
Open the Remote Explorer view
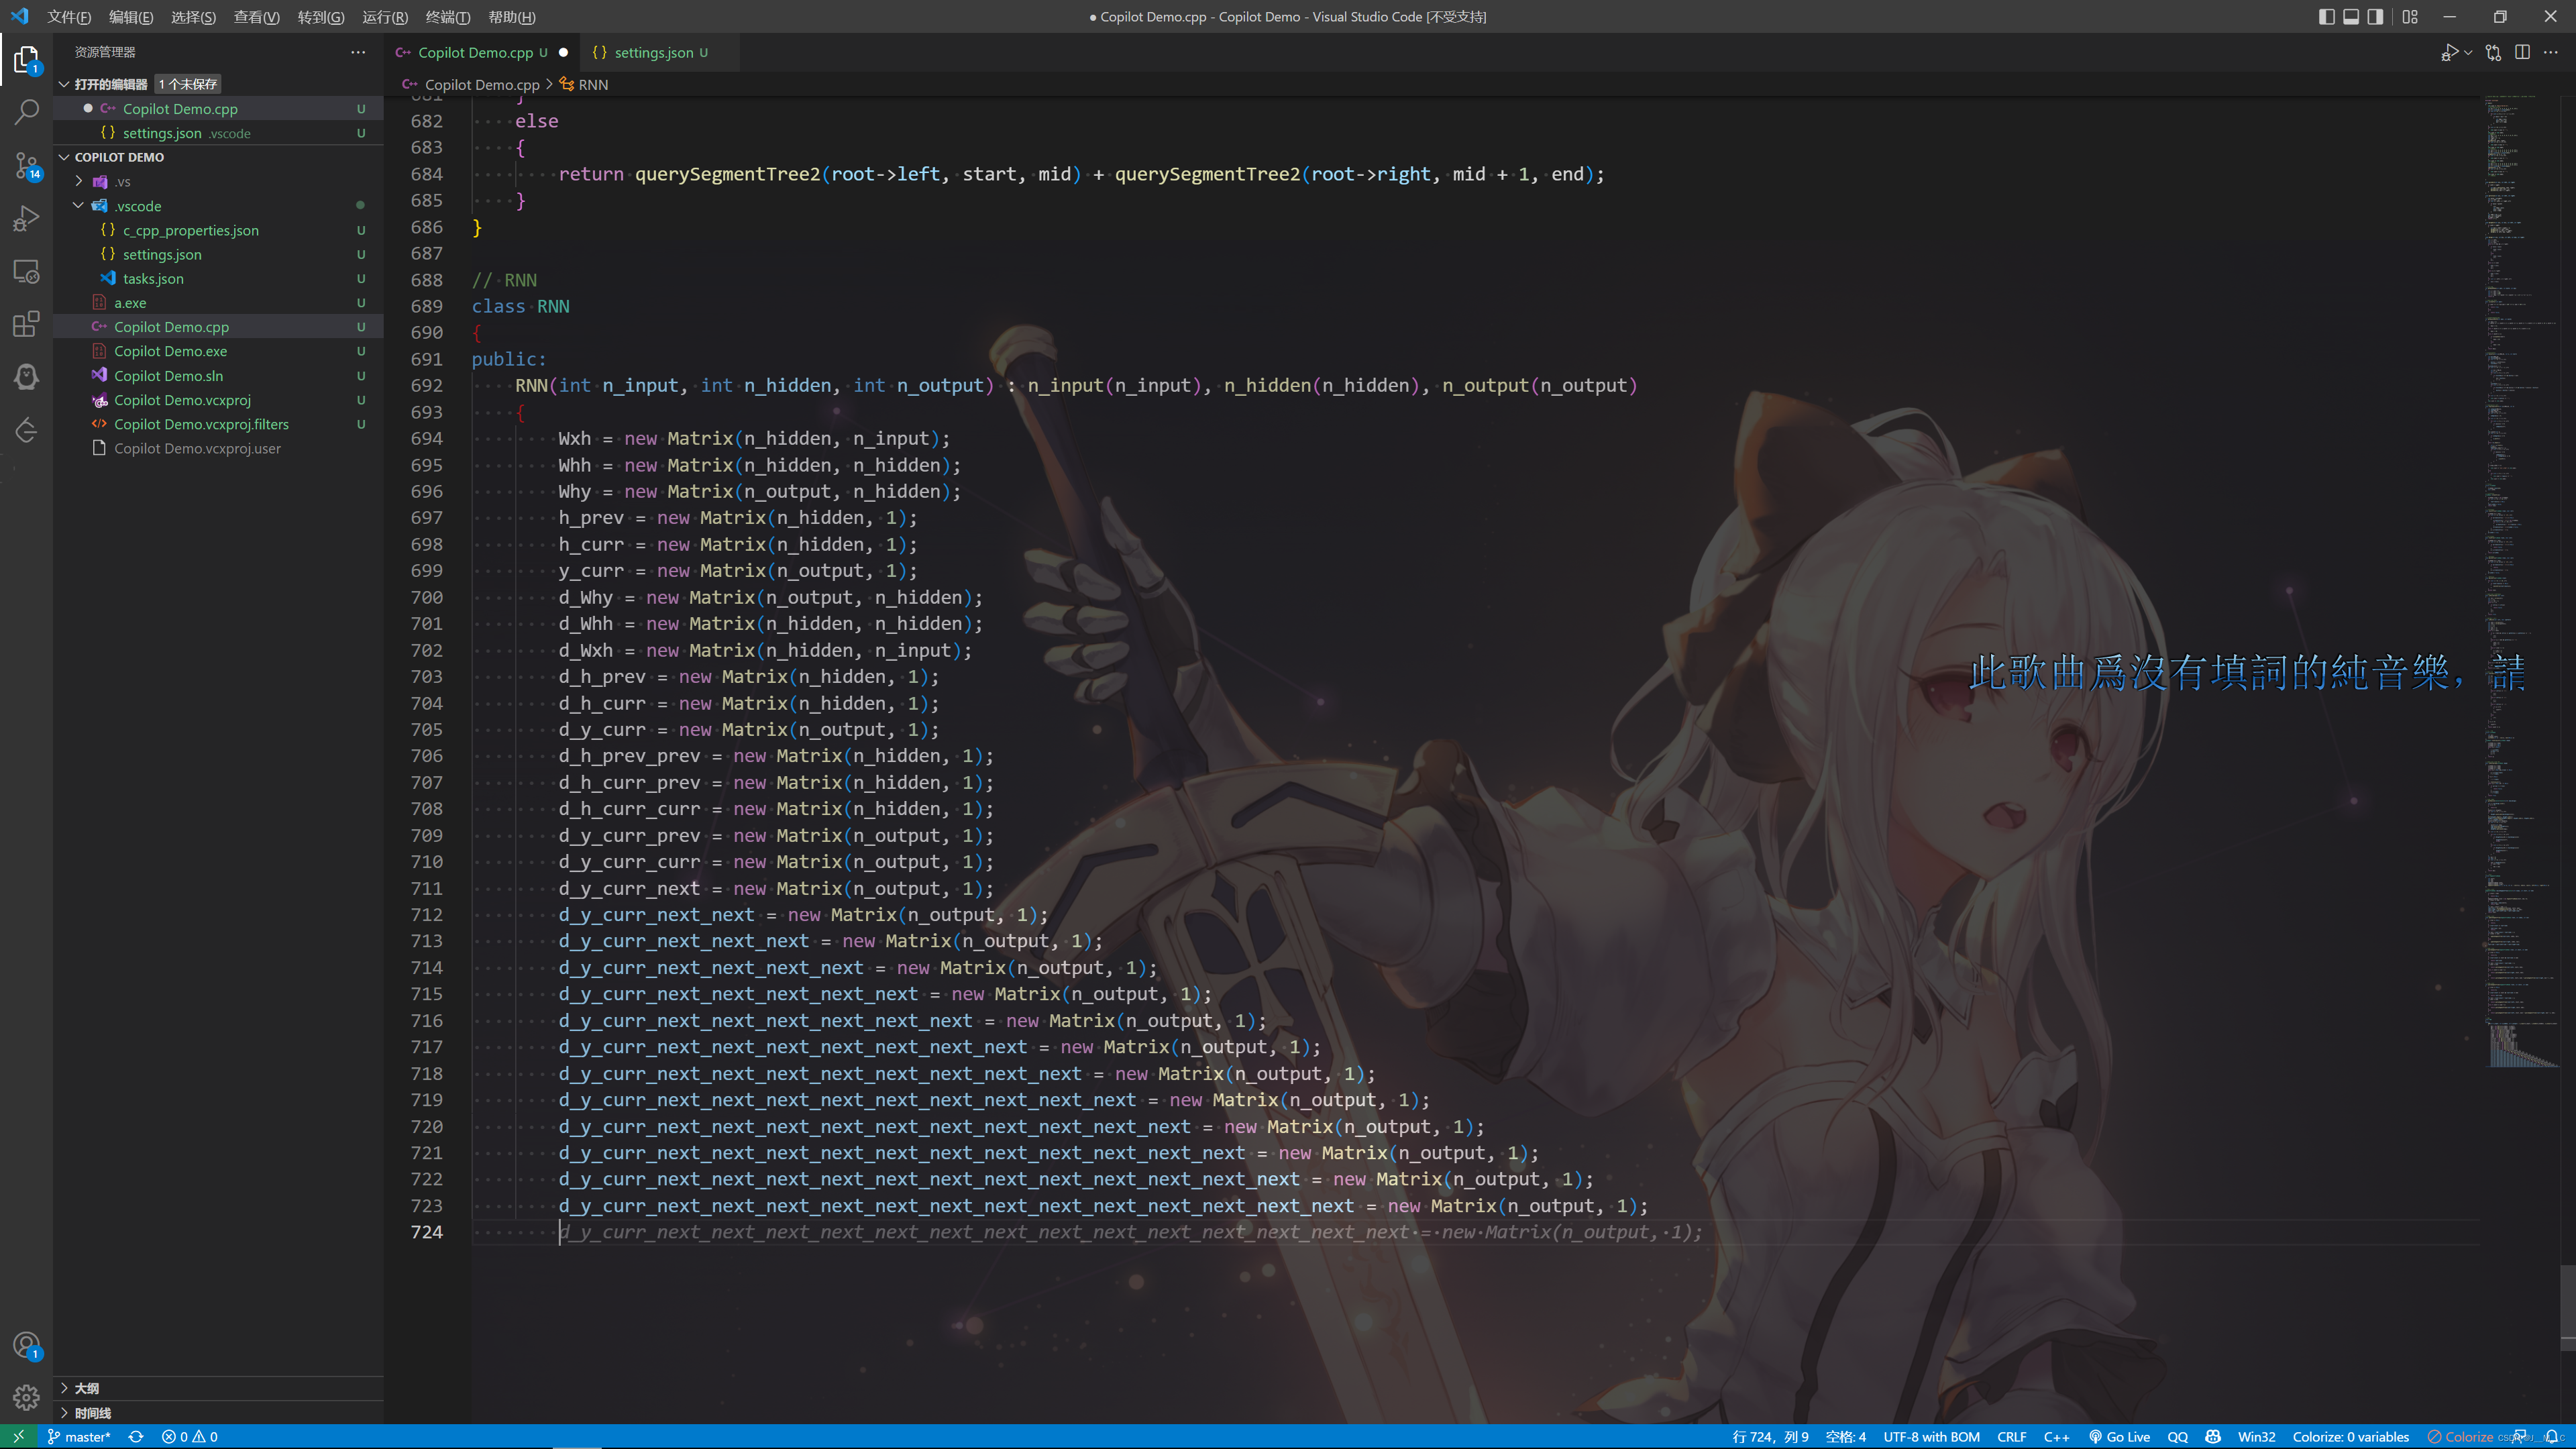coord(26,271)
